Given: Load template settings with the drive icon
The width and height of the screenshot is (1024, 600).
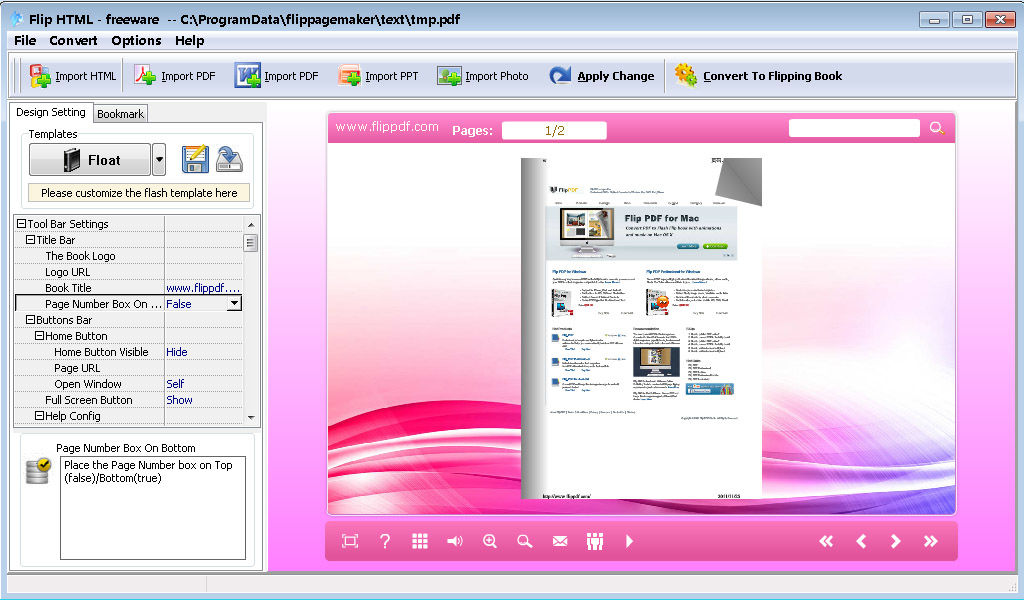Looking at the screenshot, I should point(229,159).
